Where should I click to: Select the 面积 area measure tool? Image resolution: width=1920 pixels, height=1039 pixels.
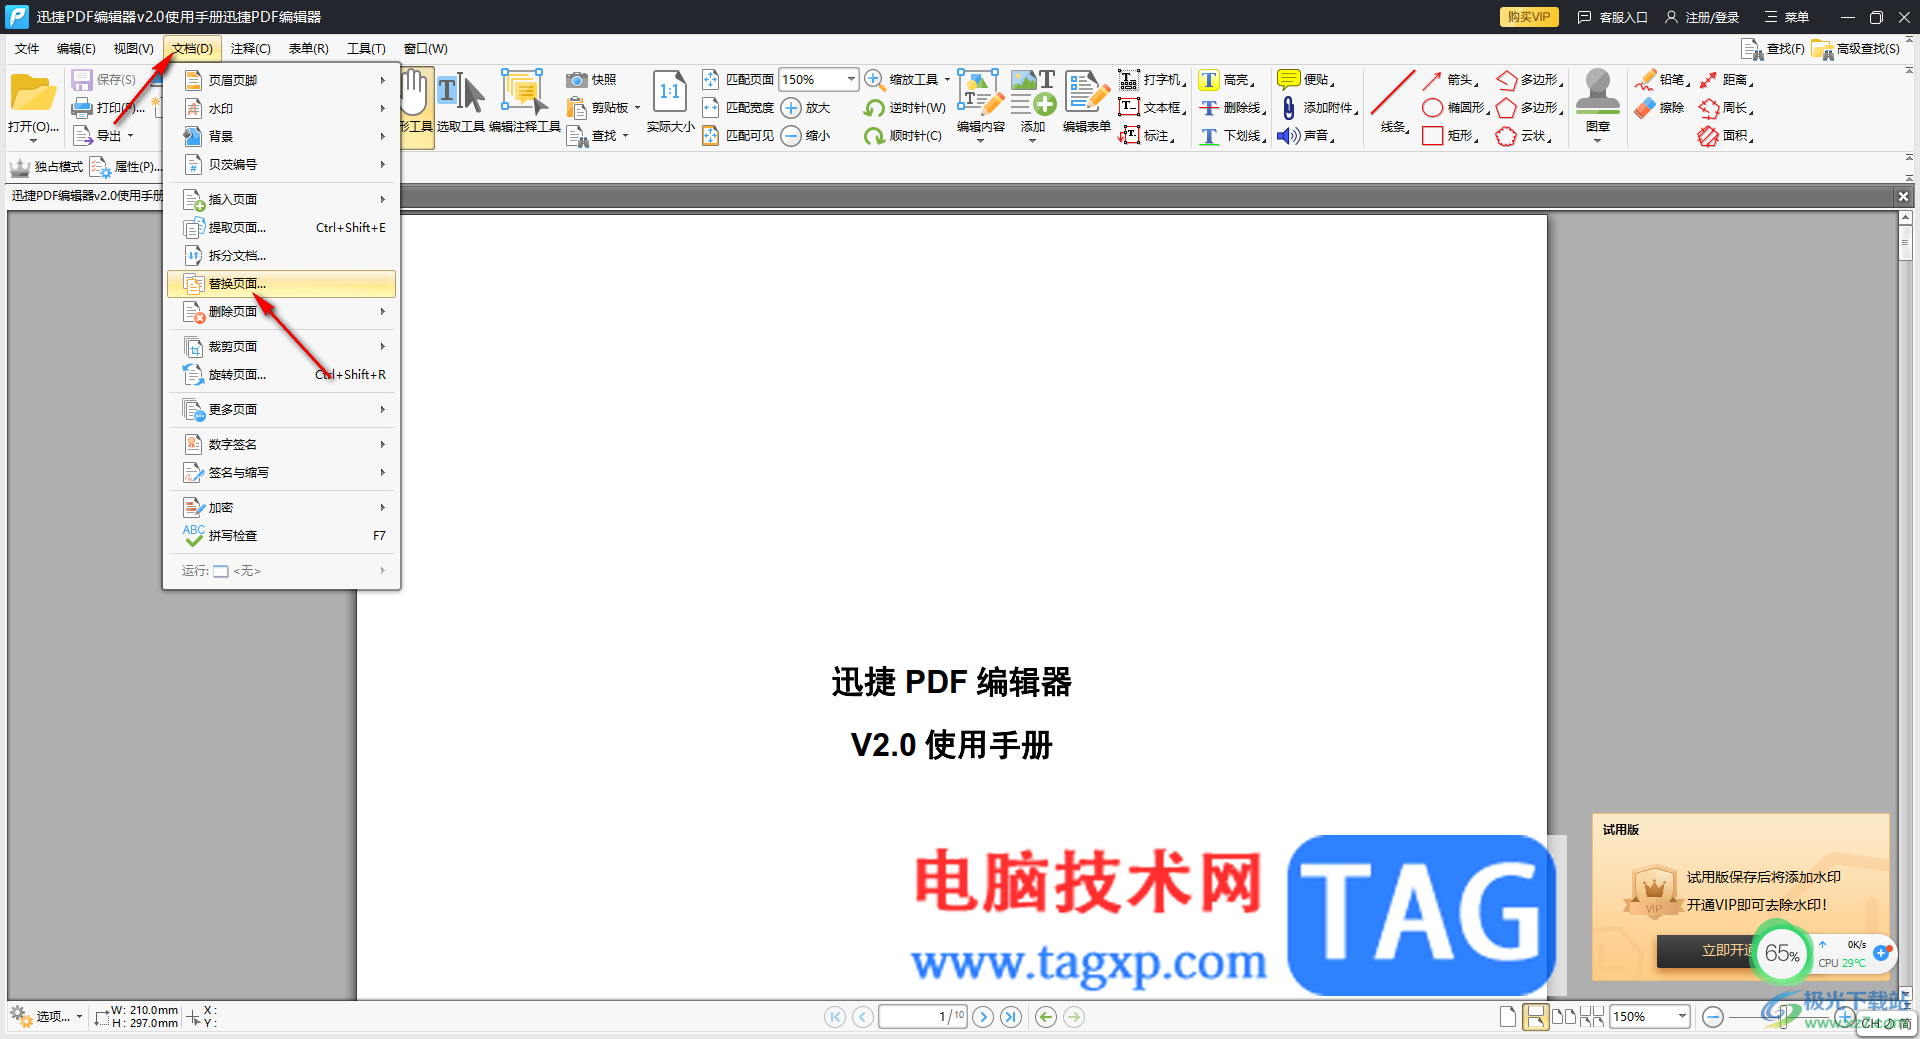(x=1726, y=136)
